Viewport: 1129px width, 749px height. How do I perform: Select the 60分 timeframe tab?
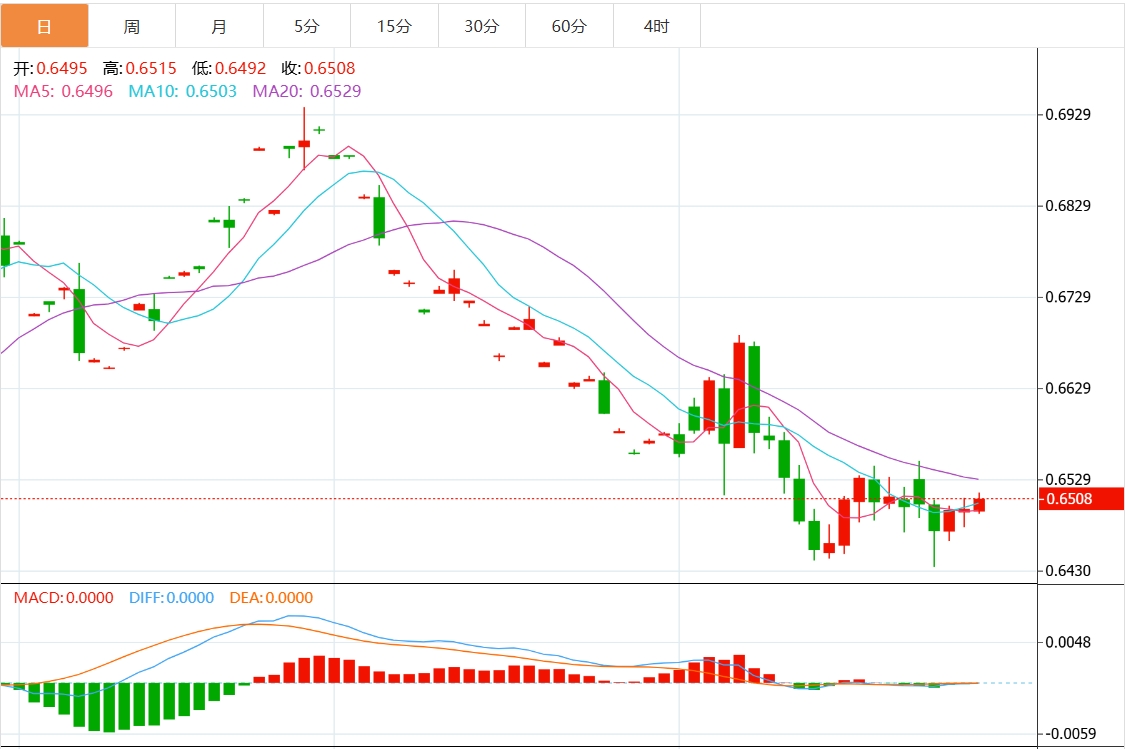[x=570, y=26]
